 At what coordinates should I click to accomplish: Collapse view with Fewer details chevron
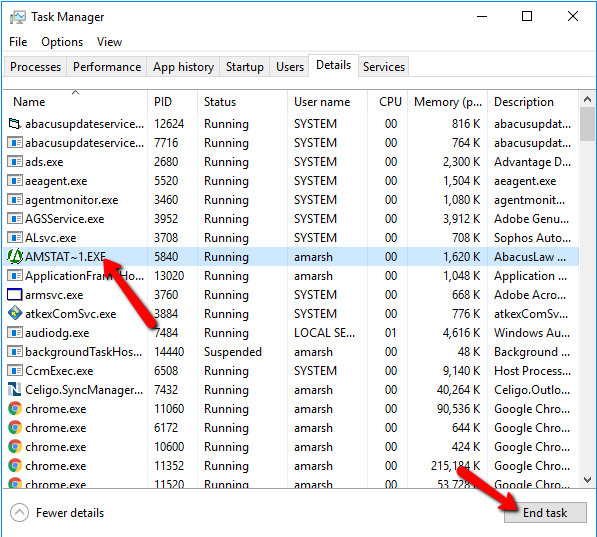click(19, 513)
